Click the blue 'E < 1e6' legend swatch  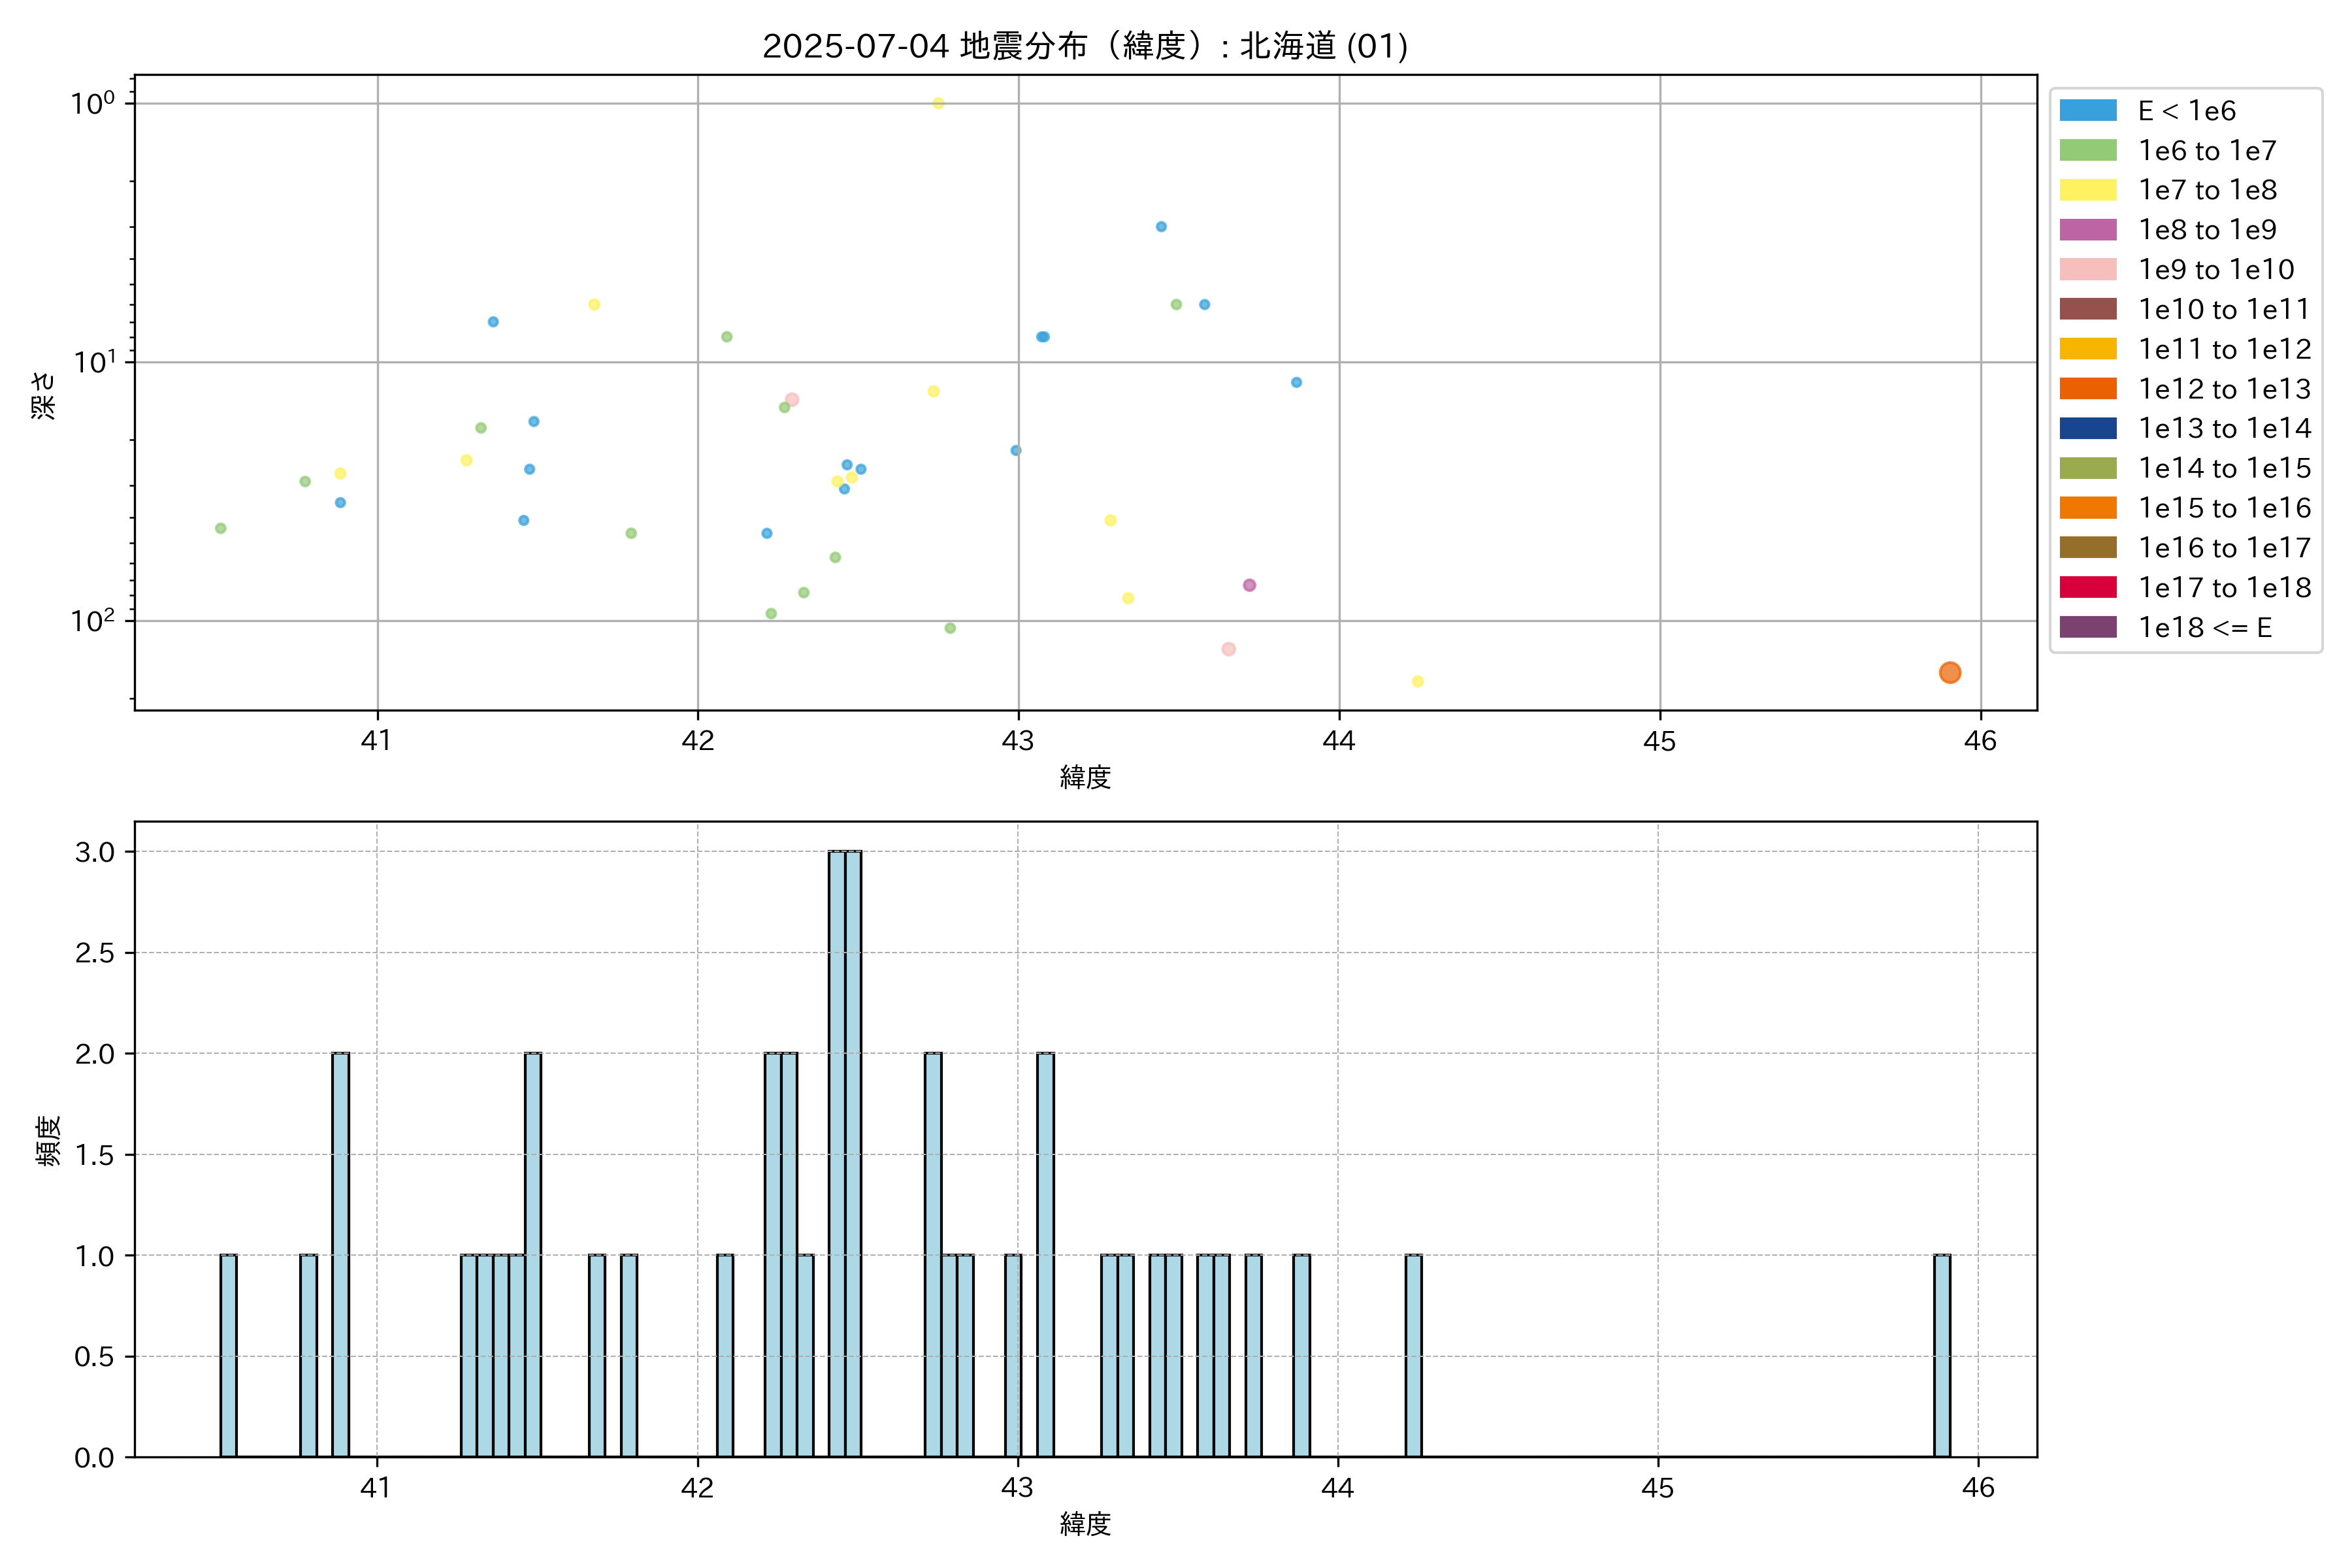coord(2087,110)
